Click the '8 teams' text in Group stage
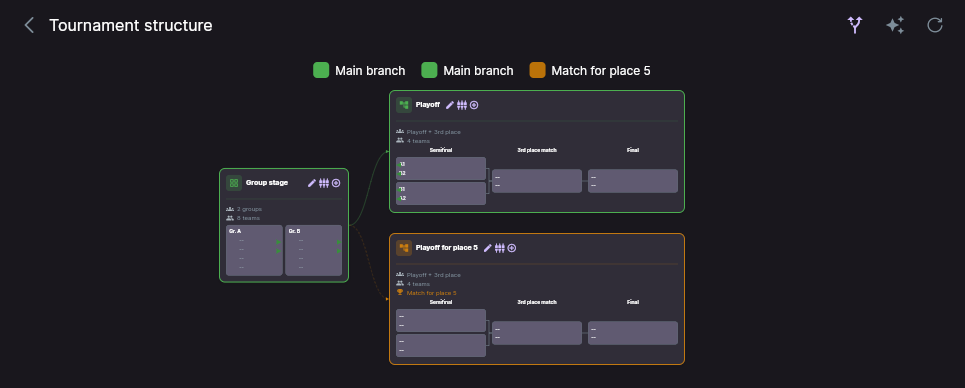 click(248, 218)
